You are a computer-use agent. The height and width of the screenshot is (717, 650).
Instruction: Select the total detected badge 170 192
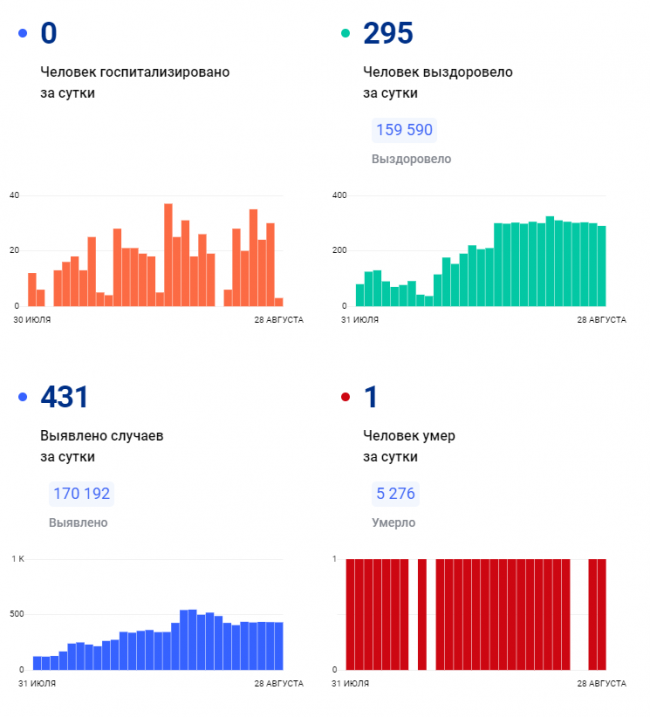[x=81, y=493]
